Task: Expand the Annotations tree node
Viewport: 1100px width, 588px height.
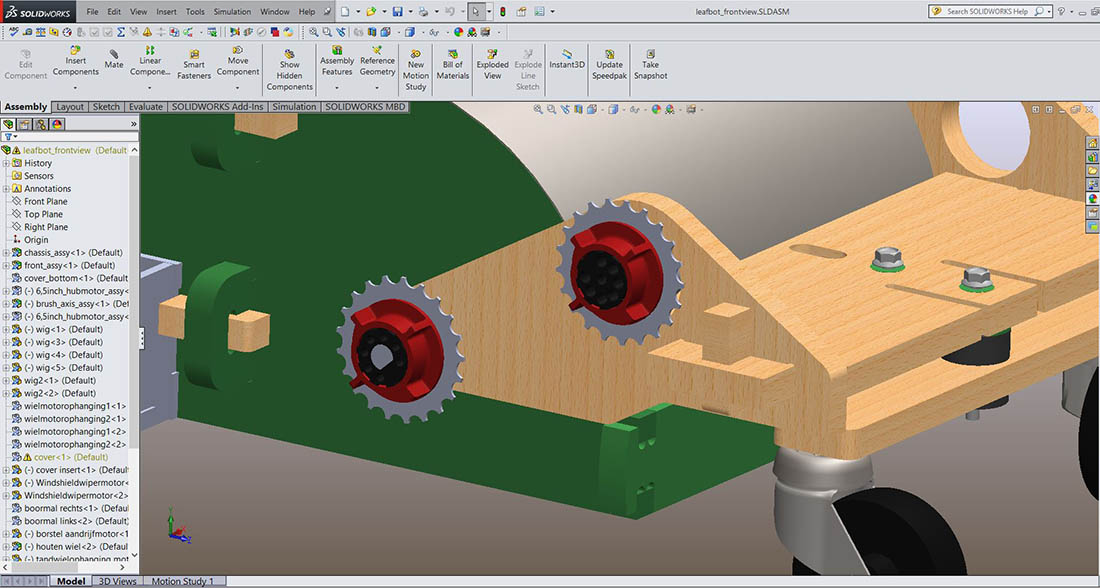Action: [6, 189]
